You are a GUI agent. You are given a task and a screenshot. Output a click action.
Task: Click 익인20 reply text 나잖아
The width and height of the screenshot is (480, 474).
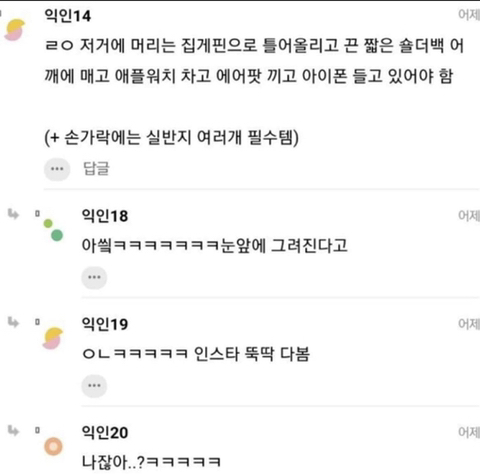point(151,462)
